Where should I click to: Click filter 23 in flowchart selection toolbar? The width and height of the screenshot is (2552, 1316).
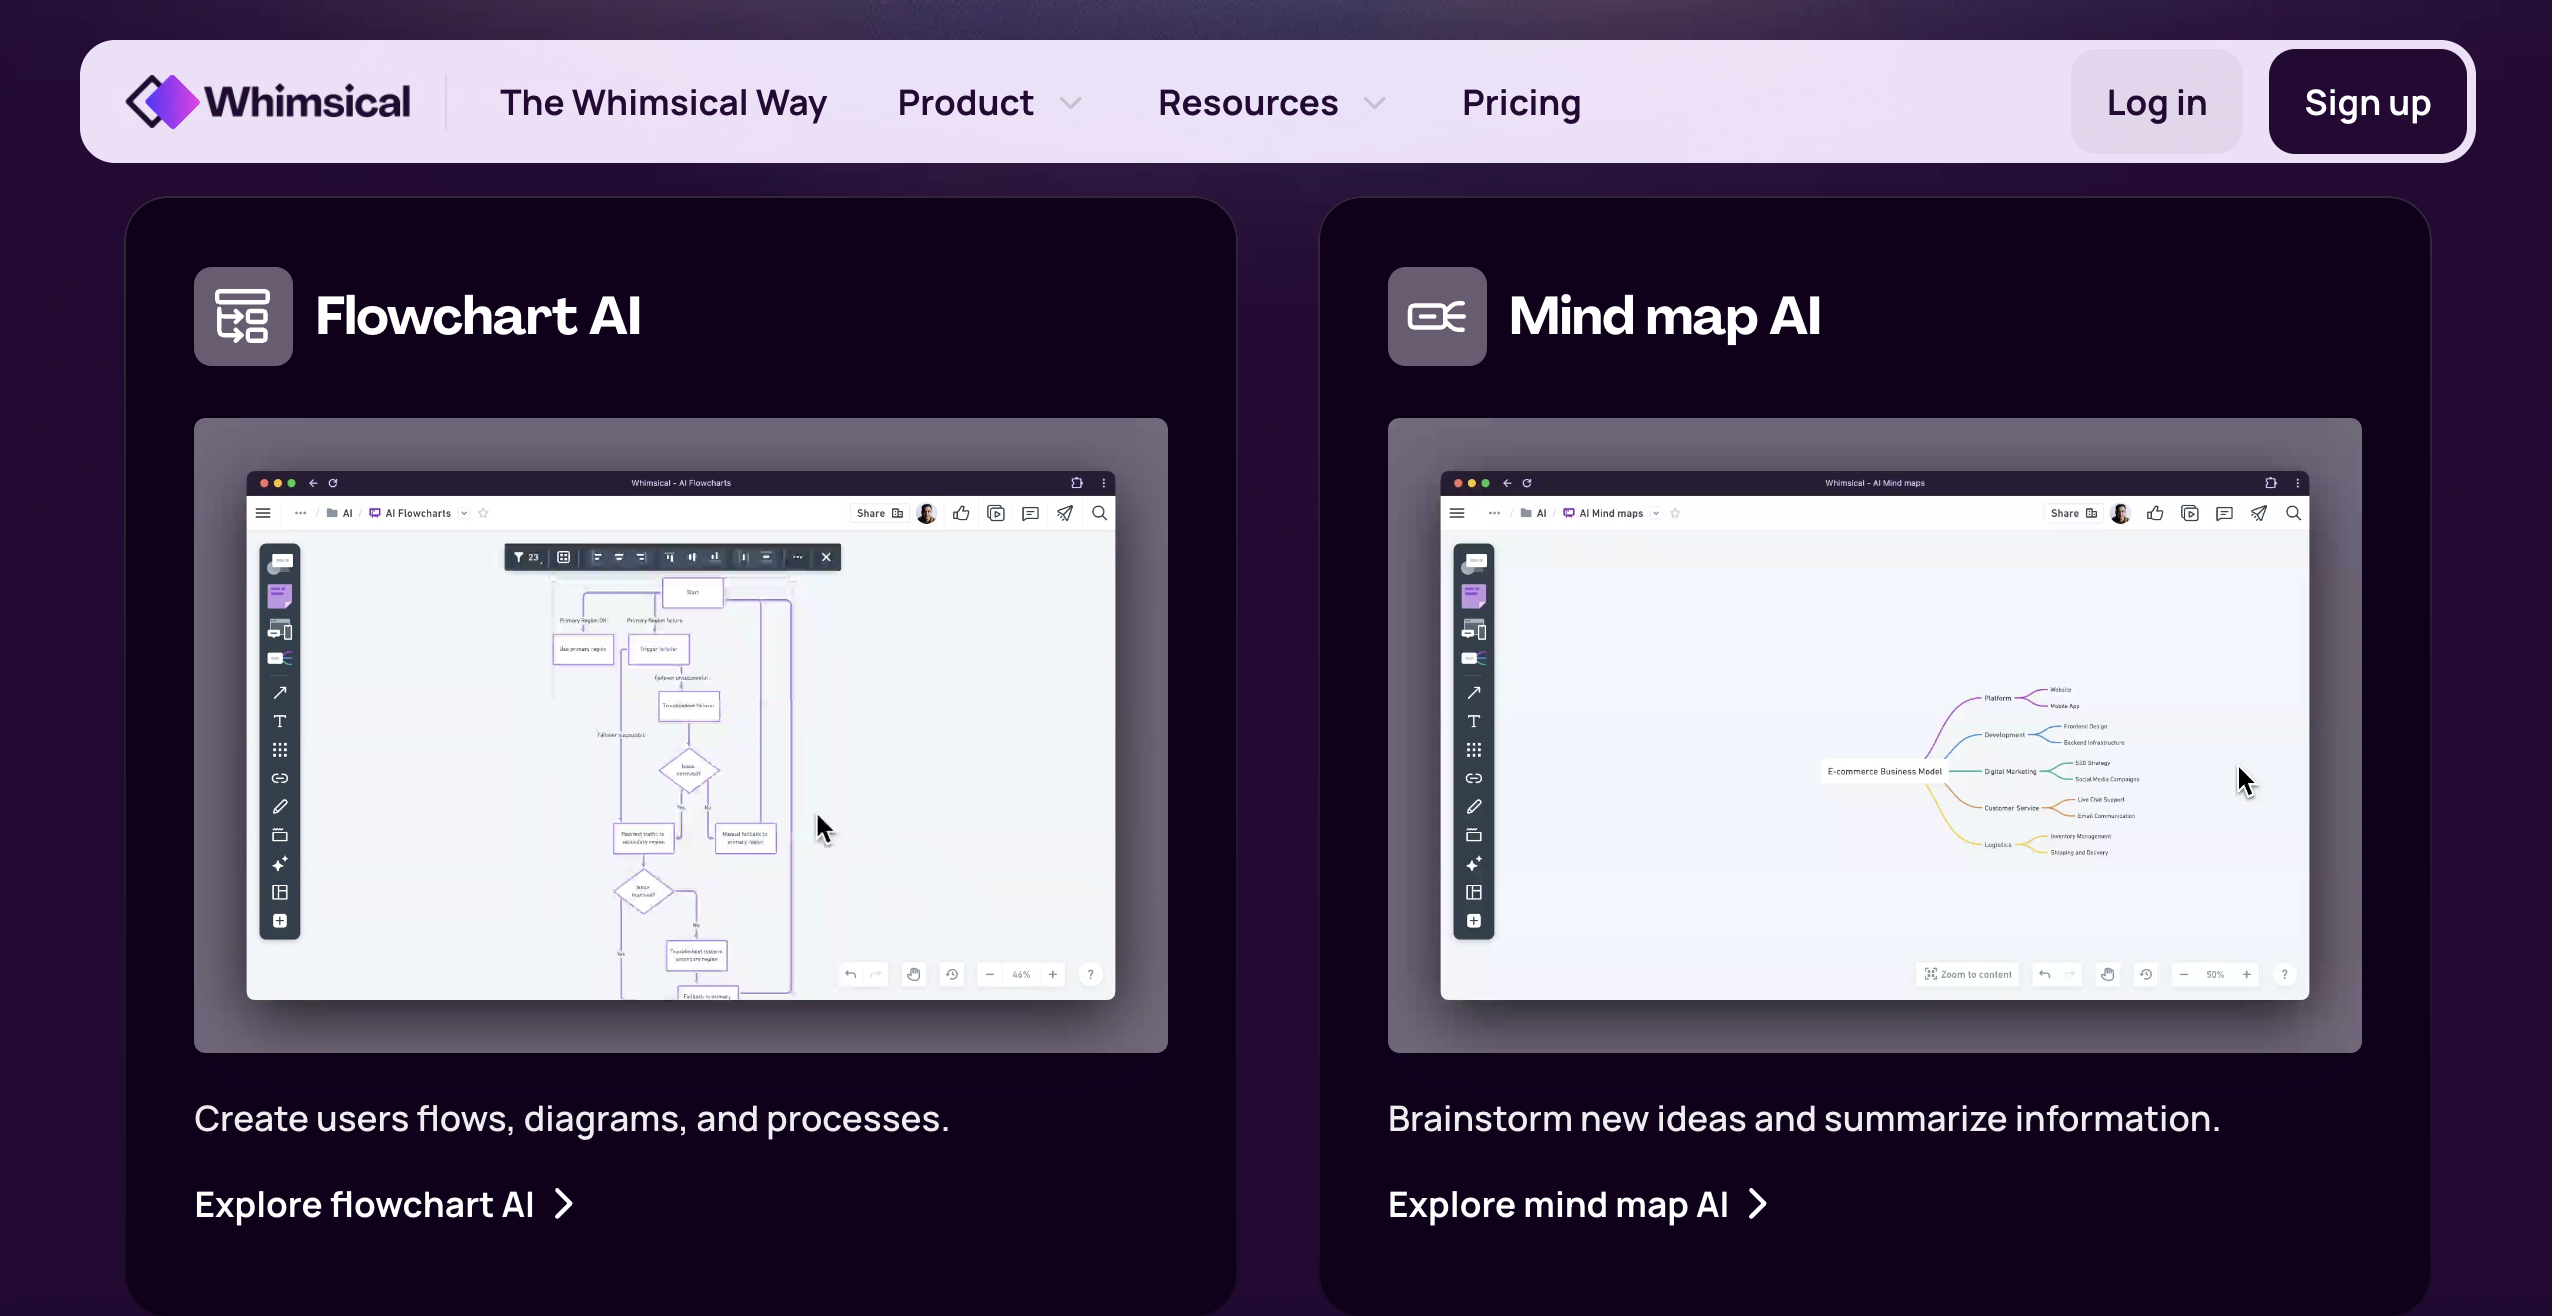pyautogui.click(x=527, y=557)
